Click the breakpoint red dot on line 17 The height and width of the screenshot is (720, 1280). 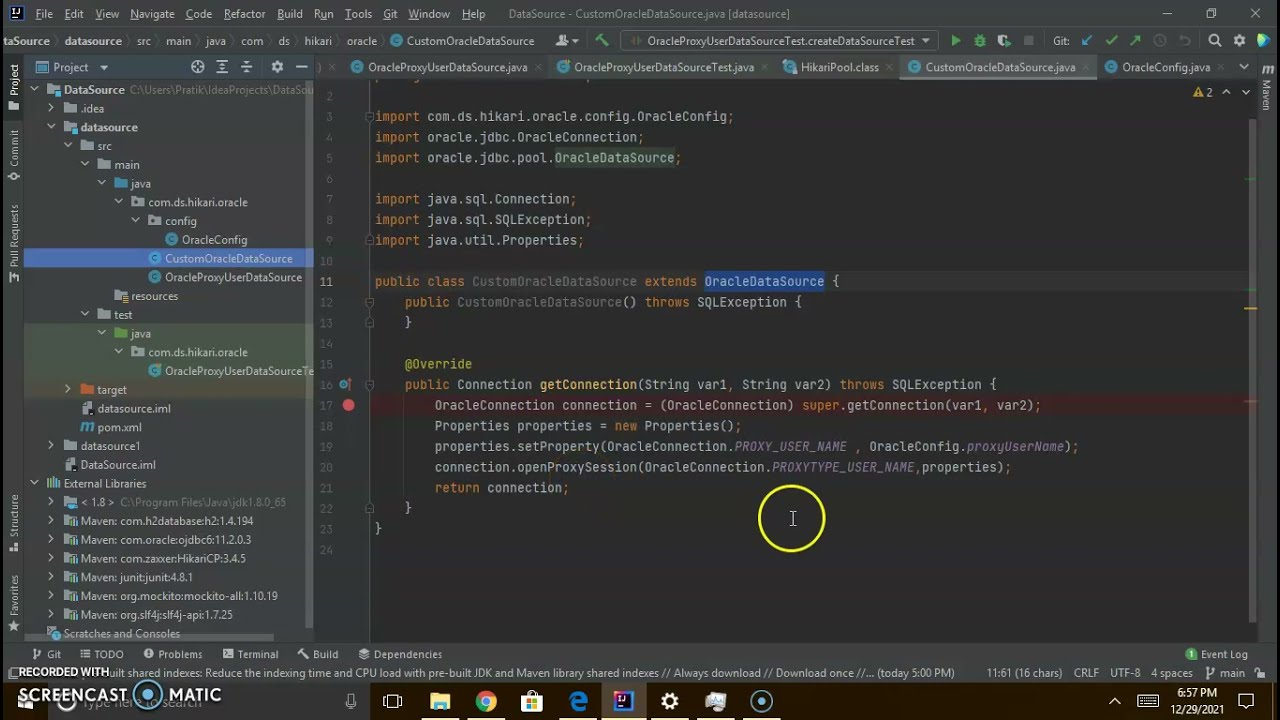(348, 405)
